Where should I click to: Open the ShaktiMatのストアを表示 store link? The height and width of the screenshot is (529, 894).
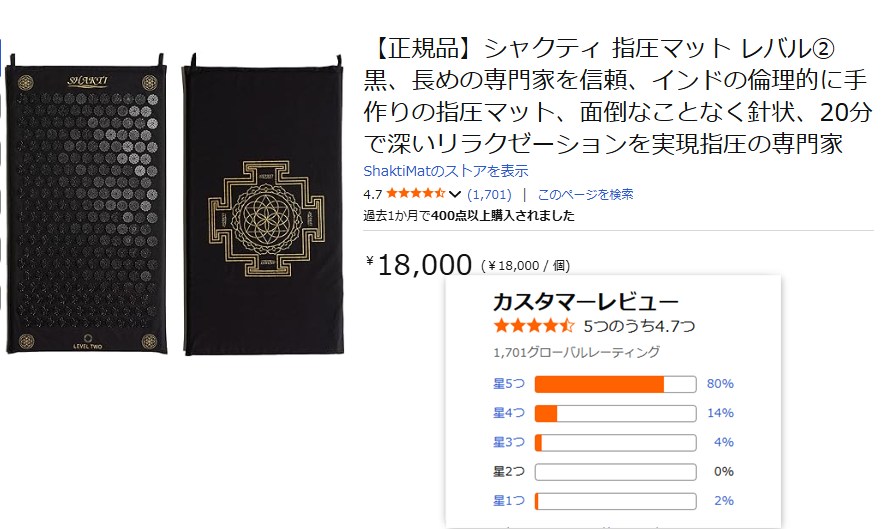point(445,171)
